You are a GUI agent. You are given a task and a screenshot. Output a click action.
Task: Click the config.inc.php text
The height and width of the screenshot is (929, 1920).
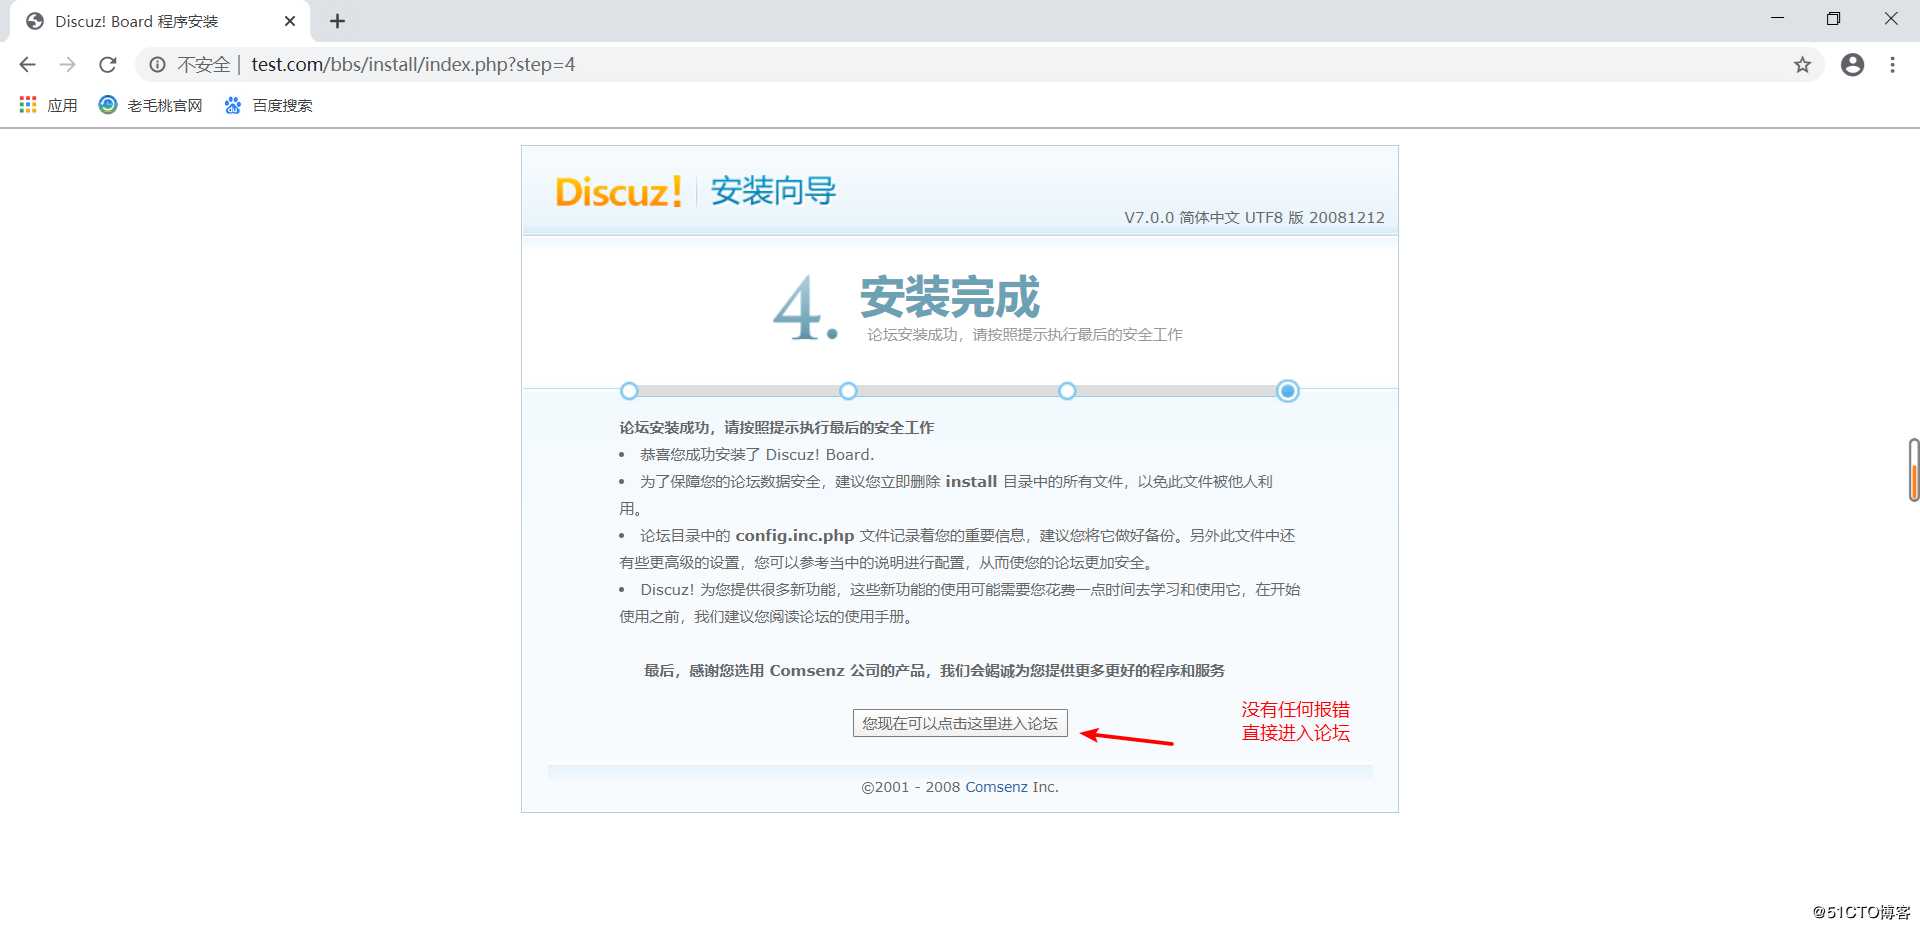795,536
